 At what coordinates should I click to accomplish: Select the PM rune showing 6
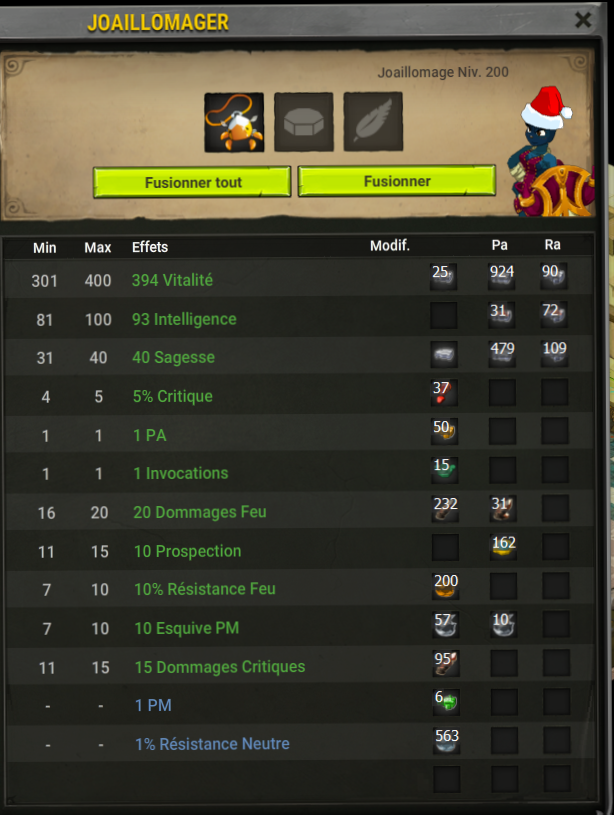coord(446,701)
